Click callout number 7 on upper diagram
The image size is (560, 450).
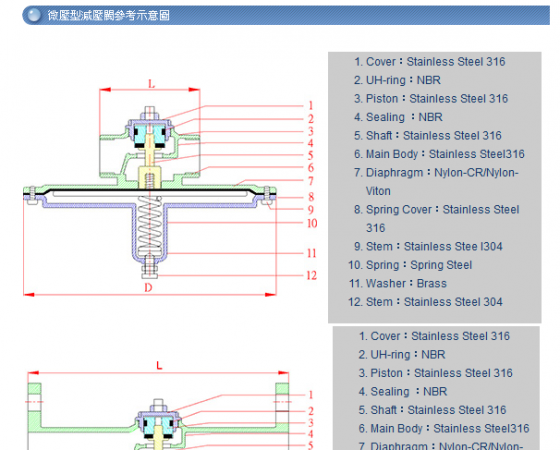(x=311, y=181)
